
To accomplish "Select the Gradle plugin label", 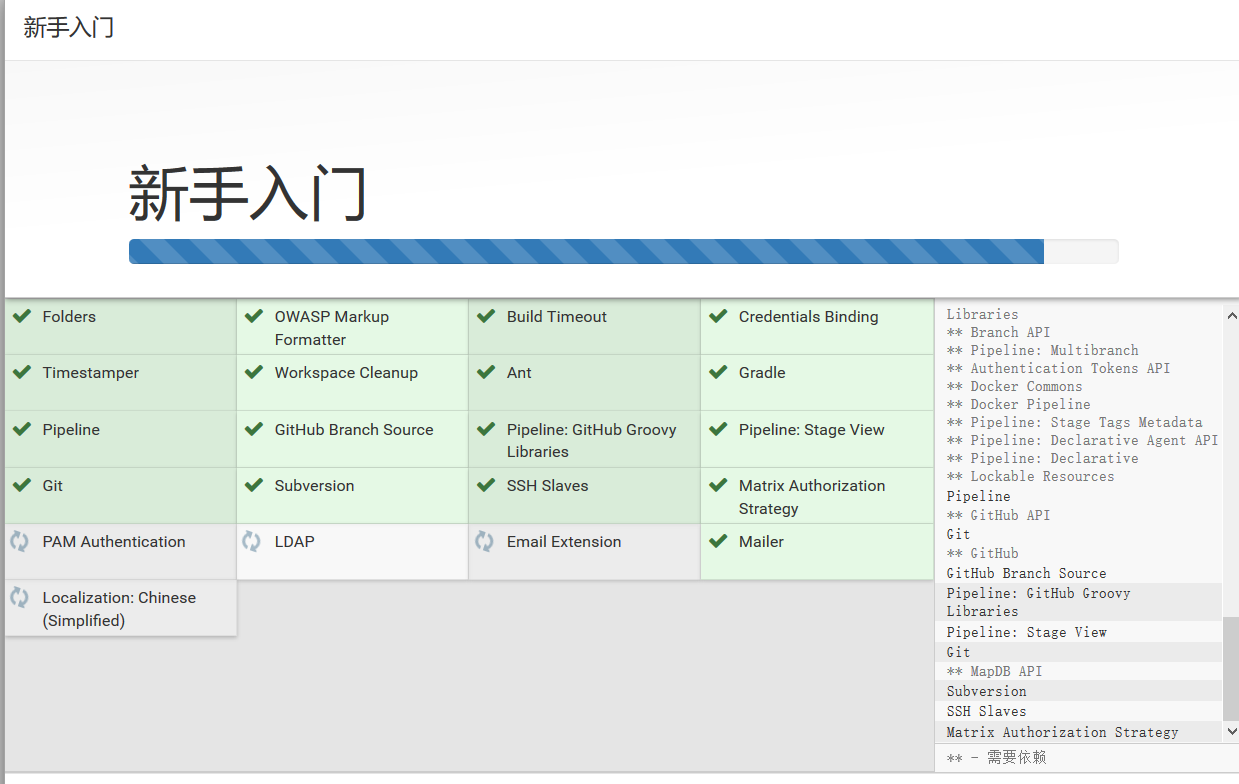I will [x=762, y=372].
